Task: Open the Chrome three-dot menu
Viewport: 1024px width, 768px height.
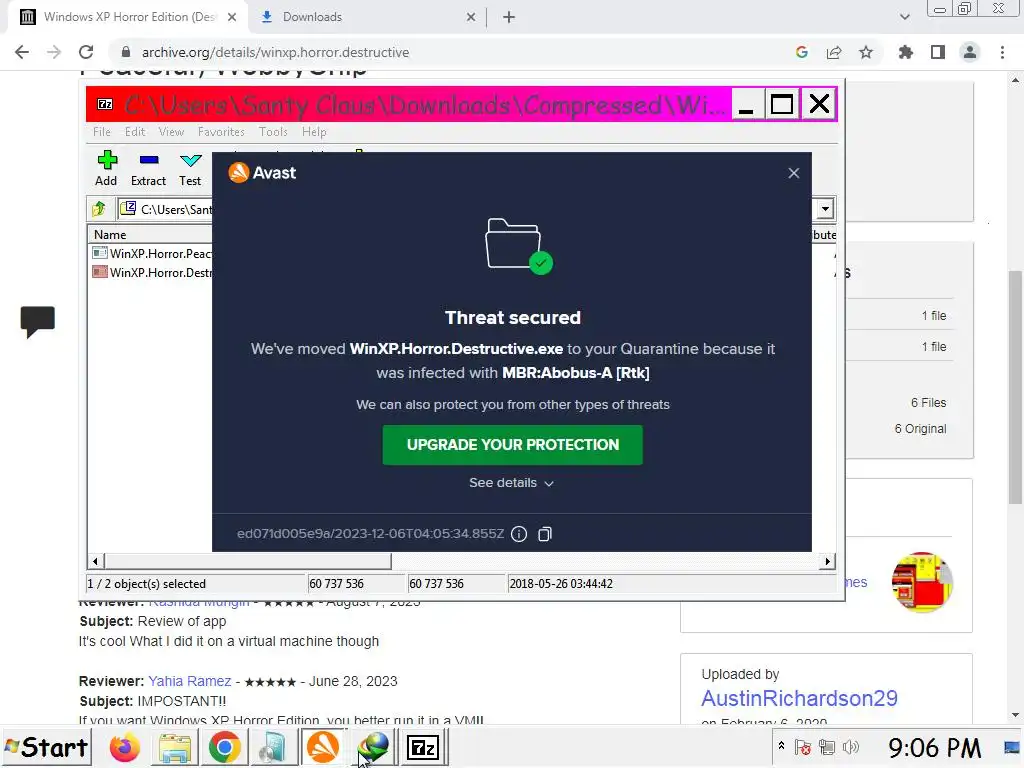Action: [x=1002, y=52]
